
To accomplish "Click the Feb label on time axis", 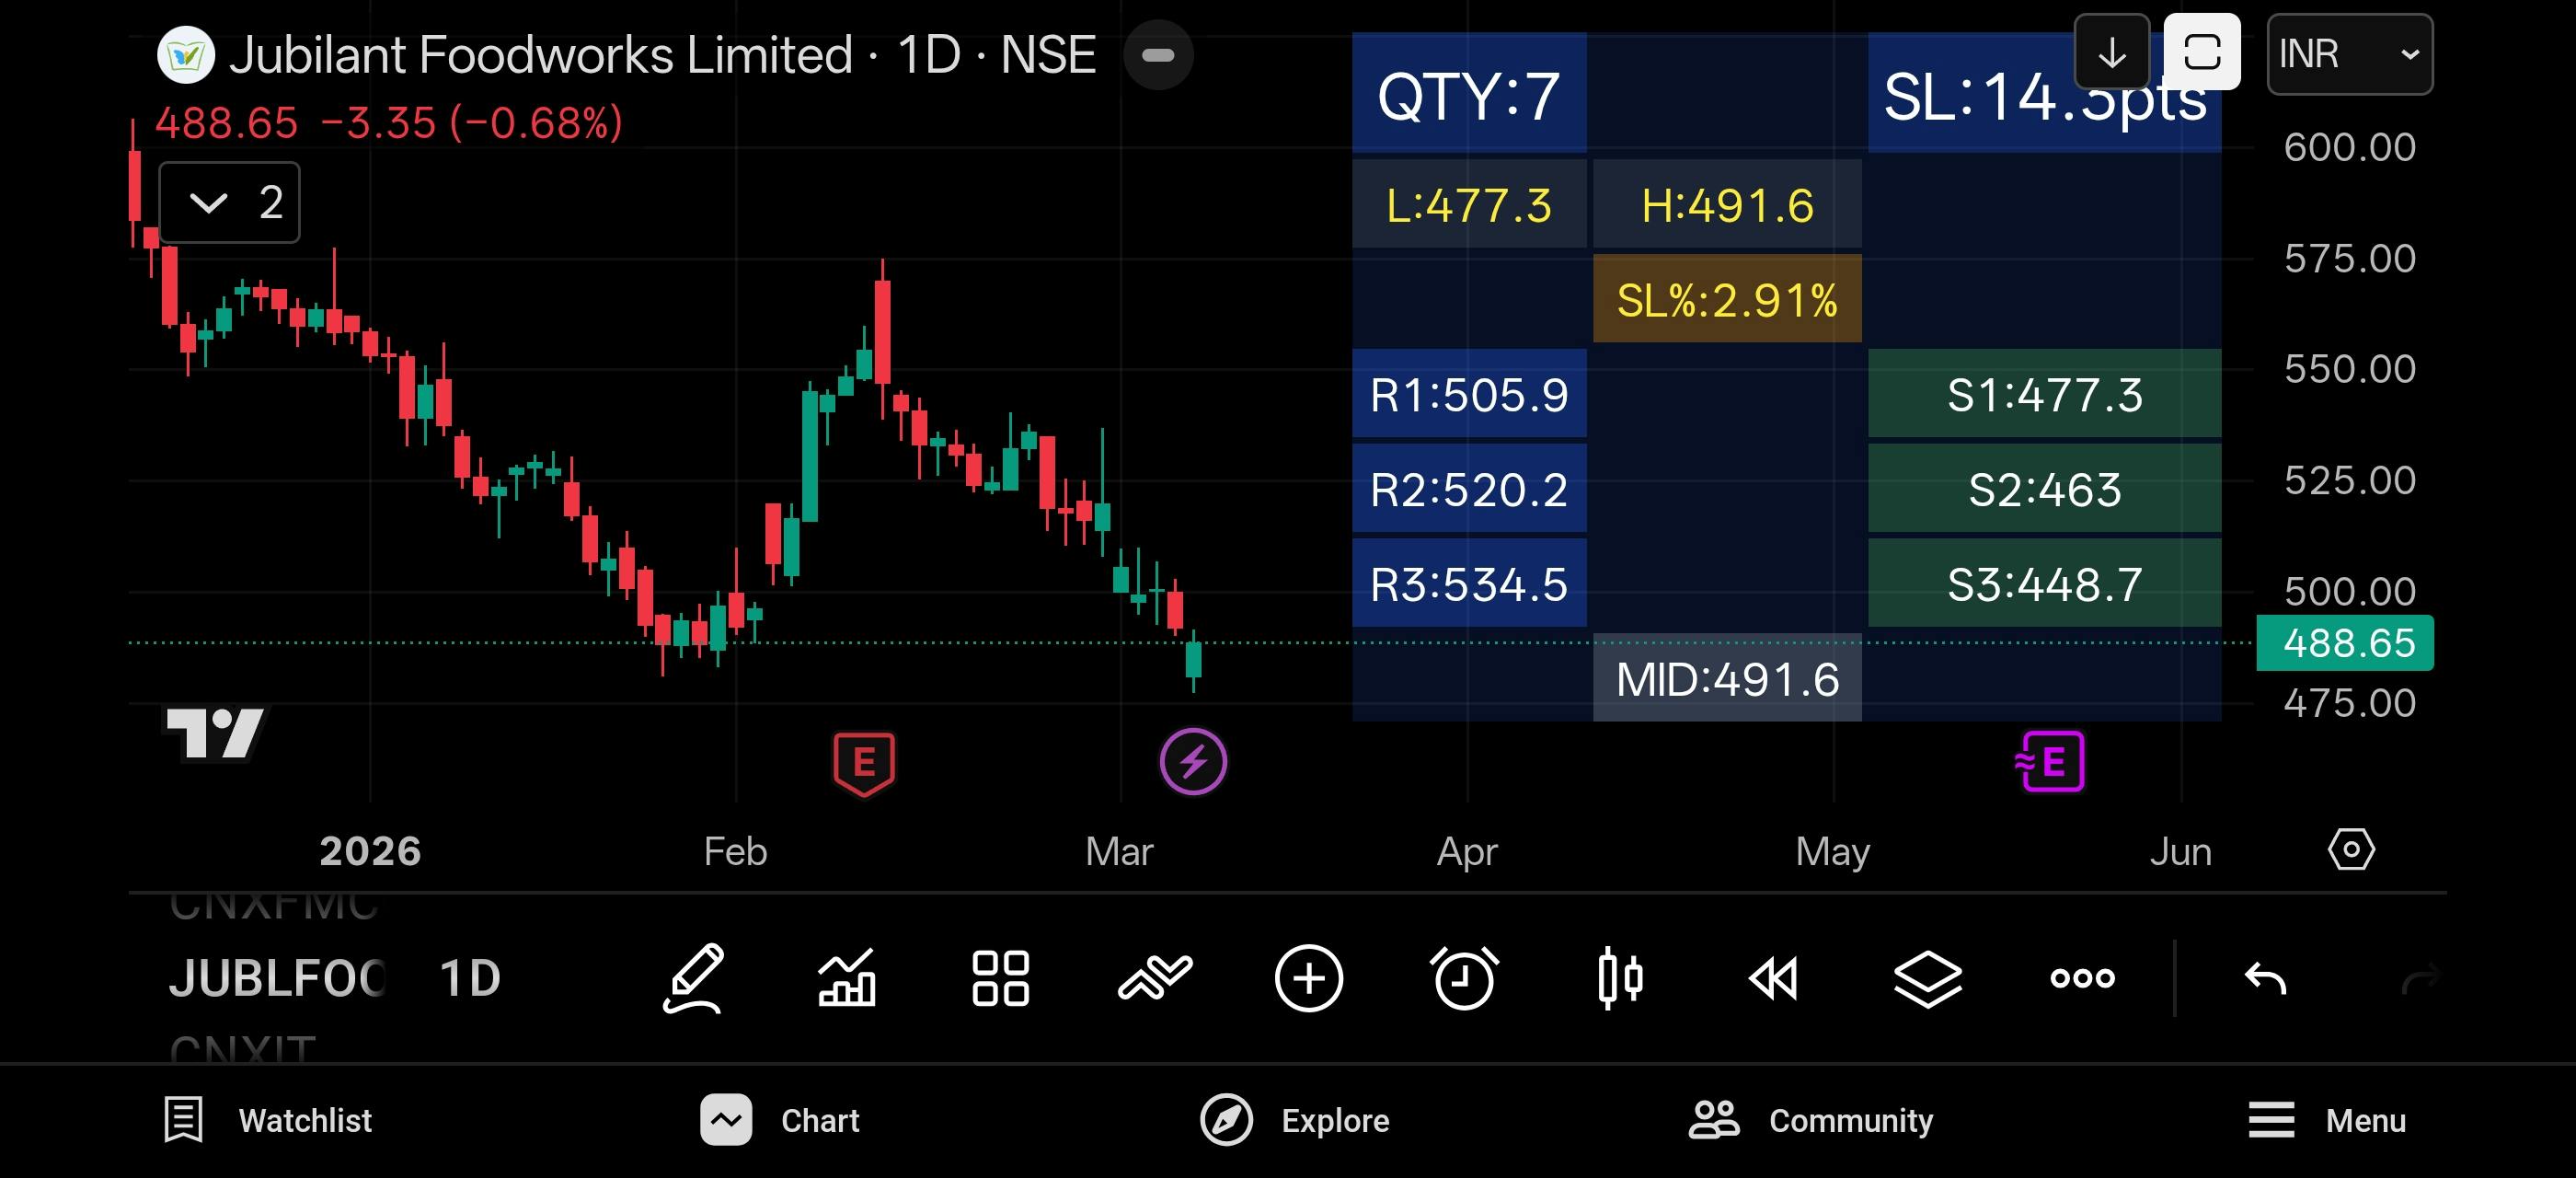I will tap(735, 851).
